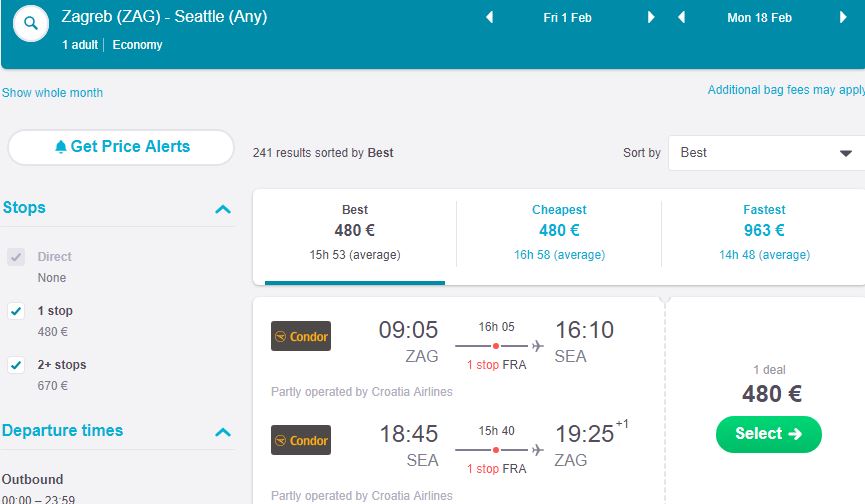This screenshot has height=504, width=865.
Task: Collapse the Departure times section
Action: (x=223, y=432)
